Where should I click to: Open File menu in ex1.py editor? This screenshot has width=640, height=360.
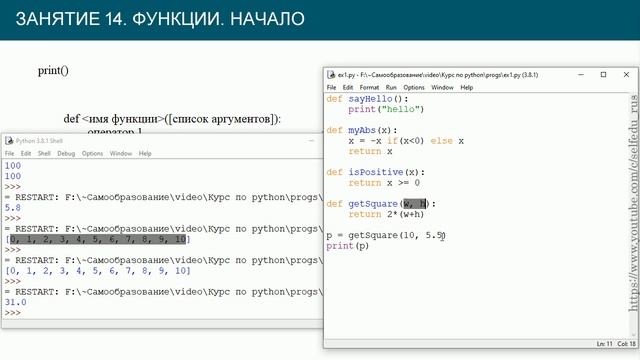point(331,87)
